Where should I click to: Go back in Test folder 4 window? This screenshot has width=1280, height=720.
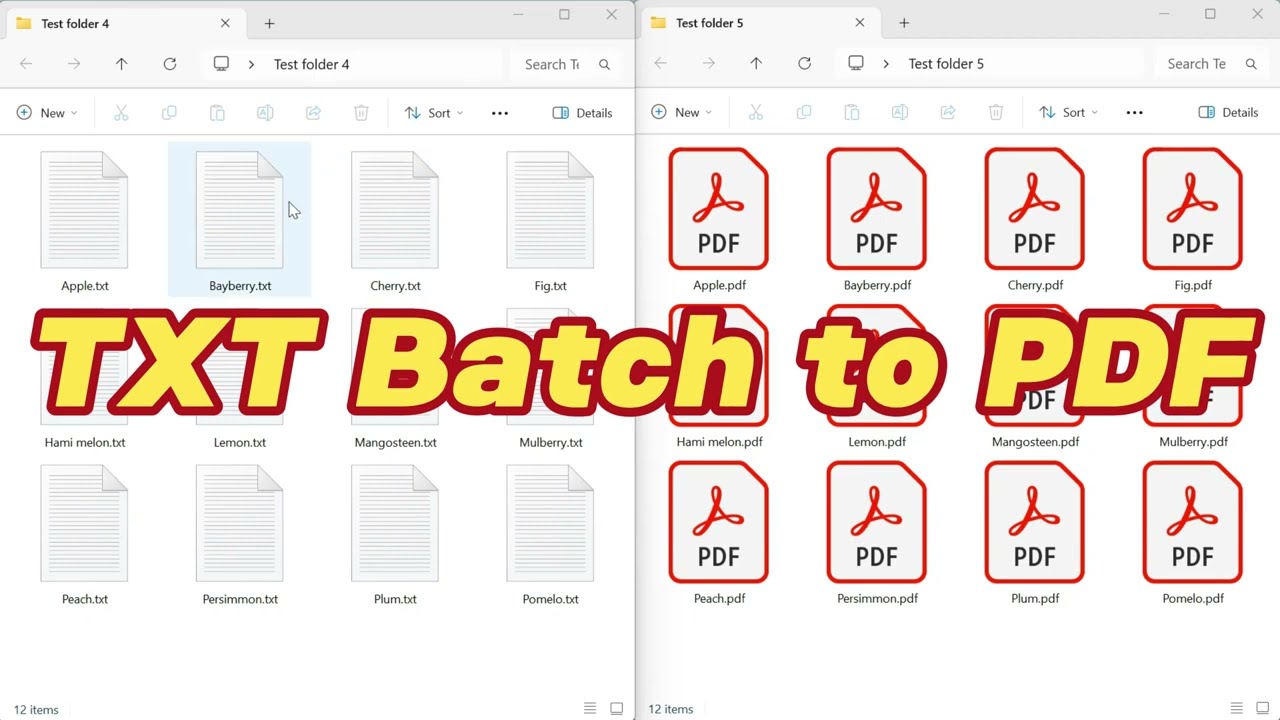26,64
